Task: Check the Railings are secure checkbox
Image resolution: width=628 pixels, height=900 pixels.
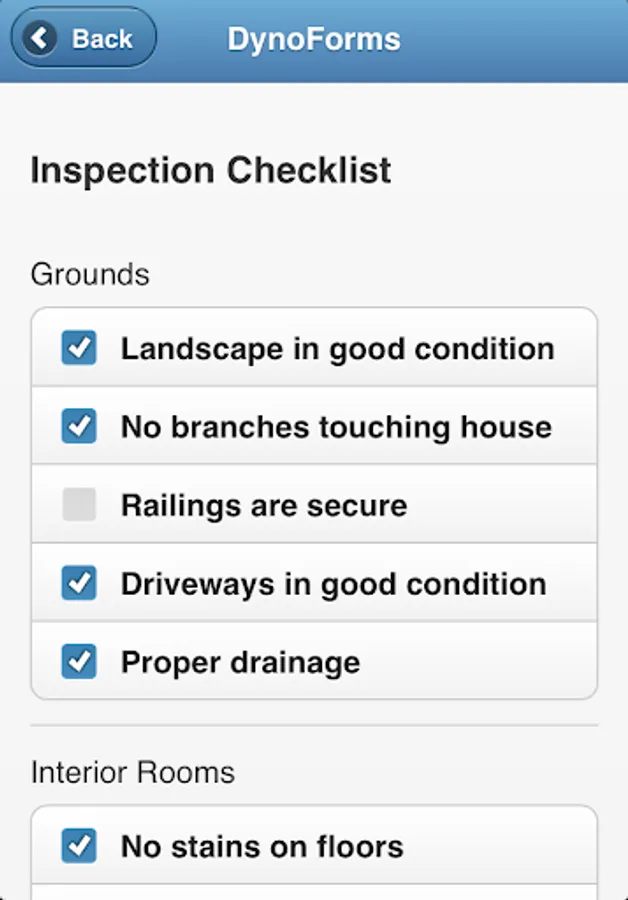Action: [x=79, y=505]
